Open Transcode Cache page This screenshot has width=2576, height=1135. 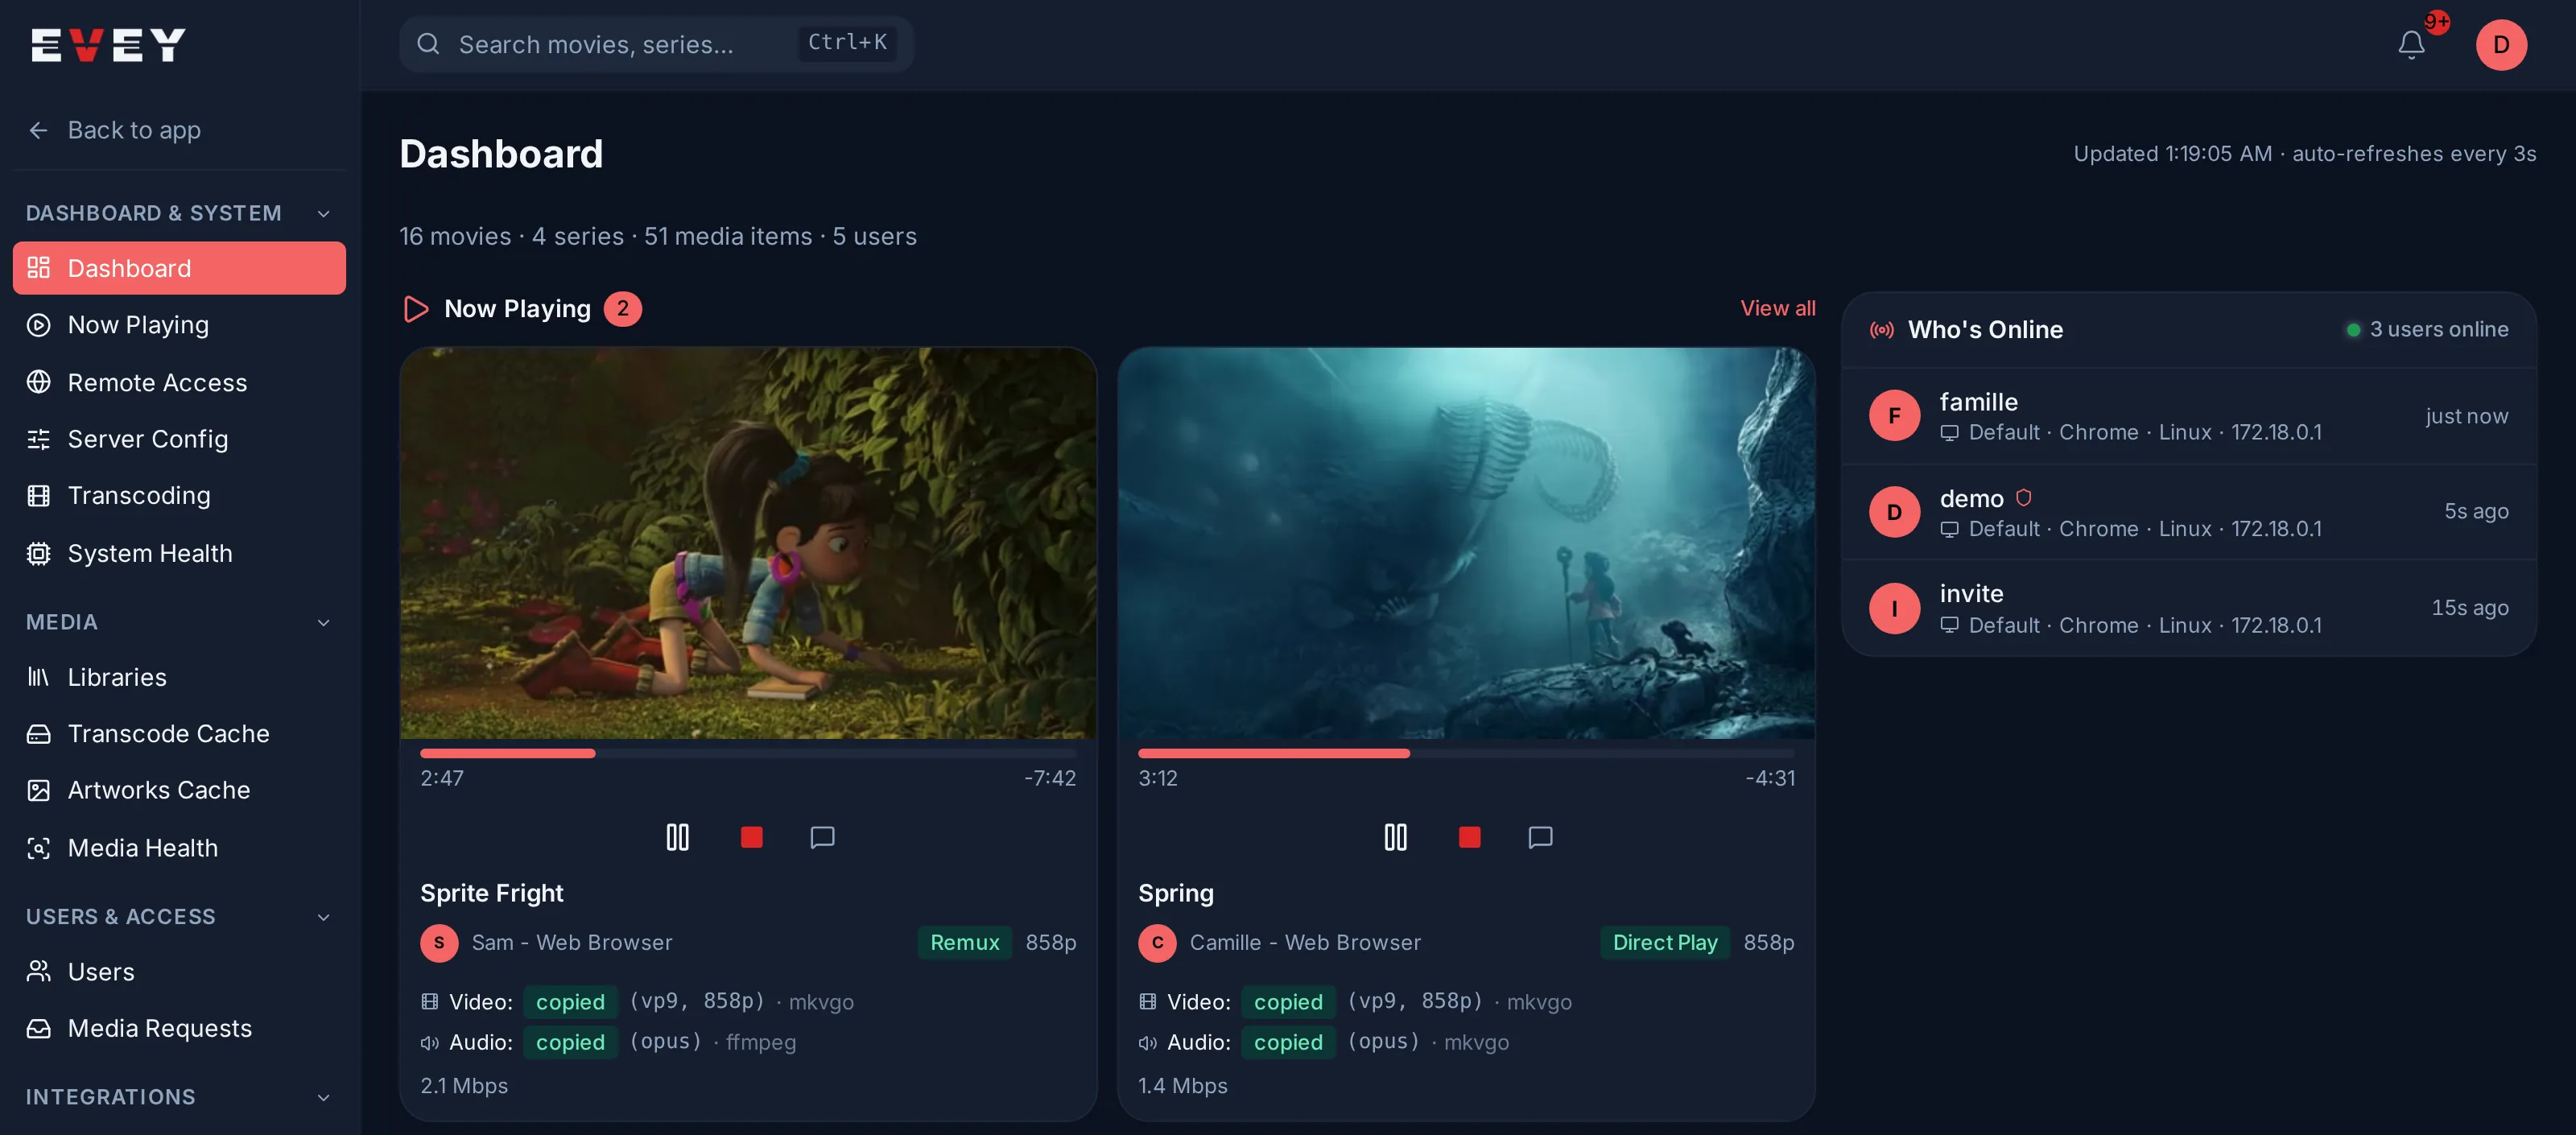(x=179, y=734)
